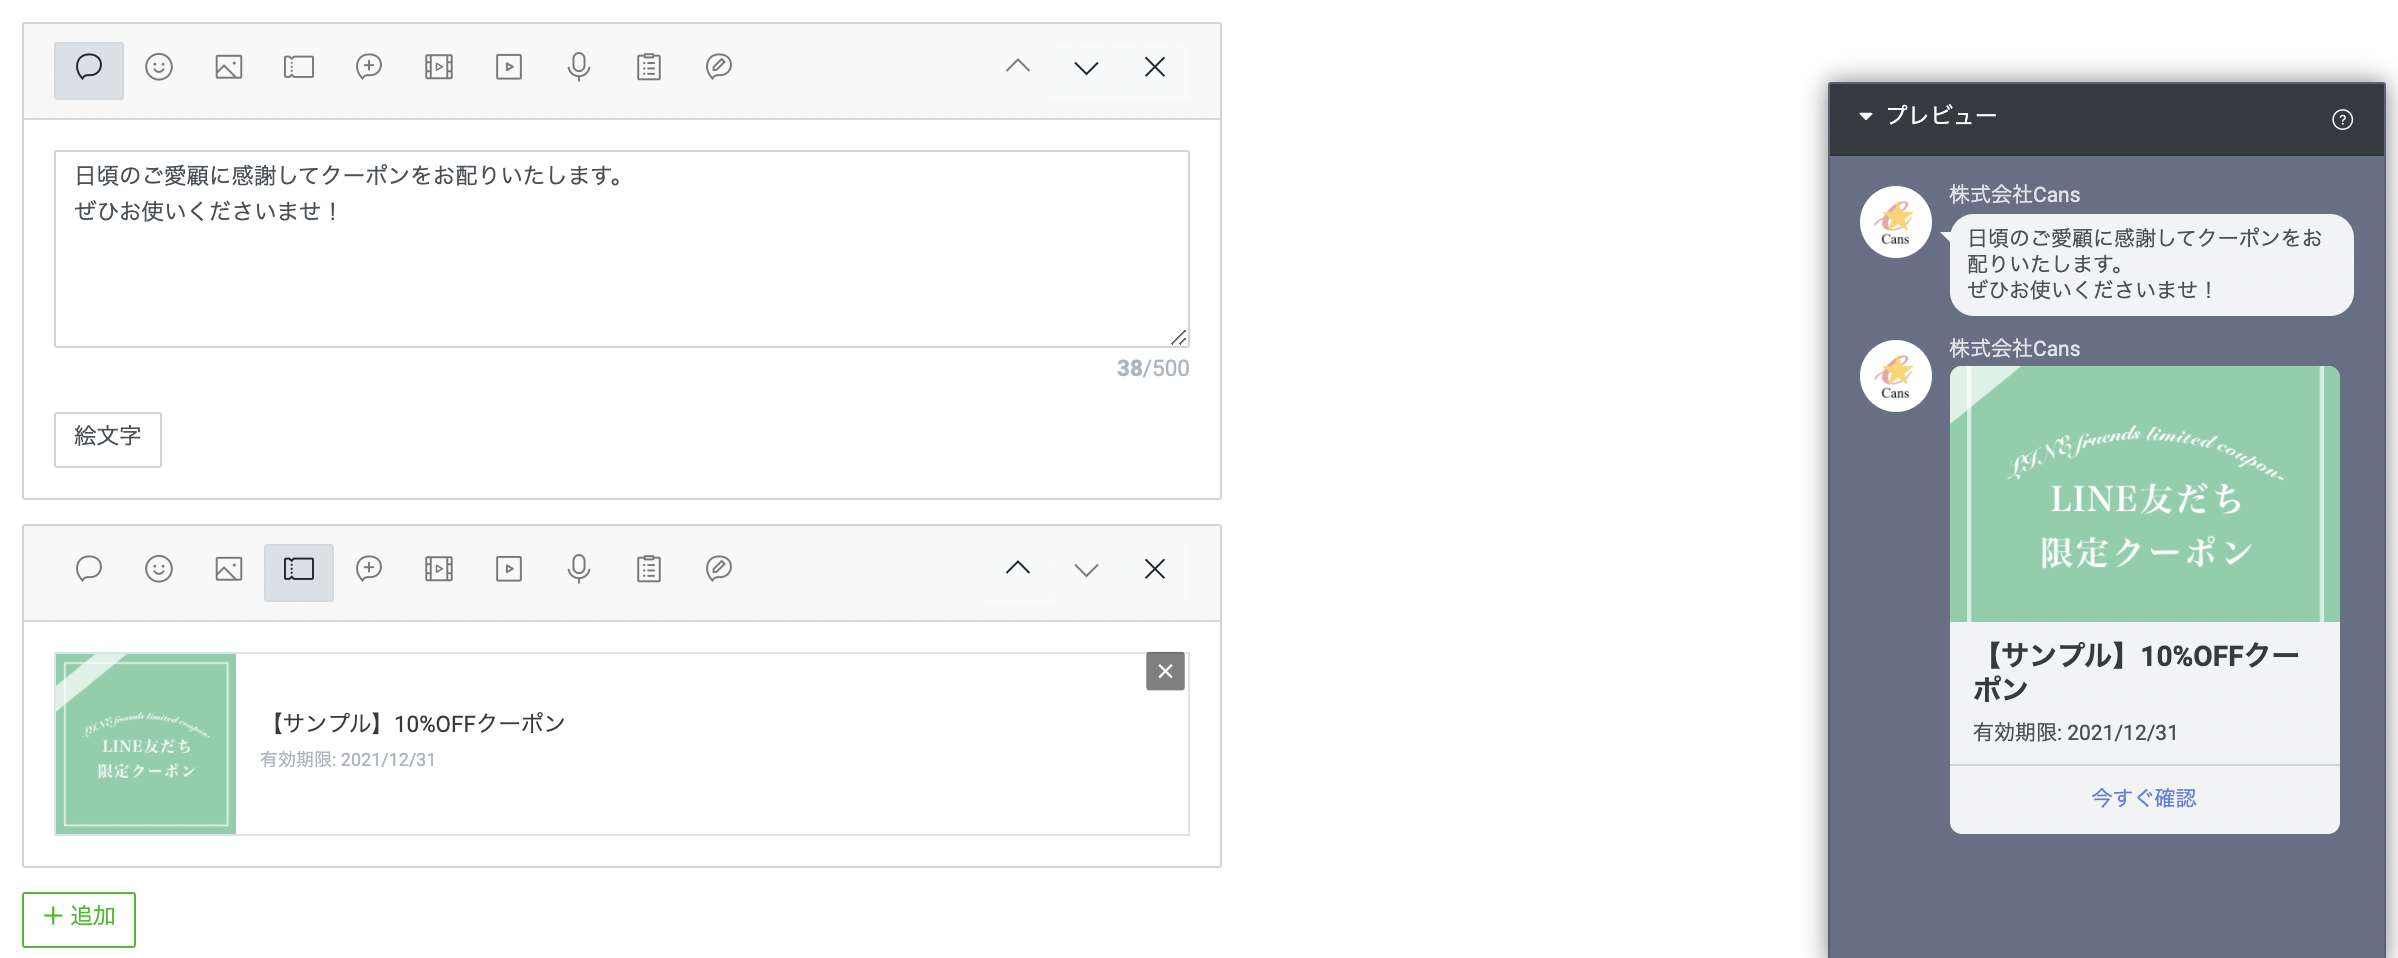This screenshot has height=958, width=2398.
Task: Move the first message block down
Action: click(1086, 68)
